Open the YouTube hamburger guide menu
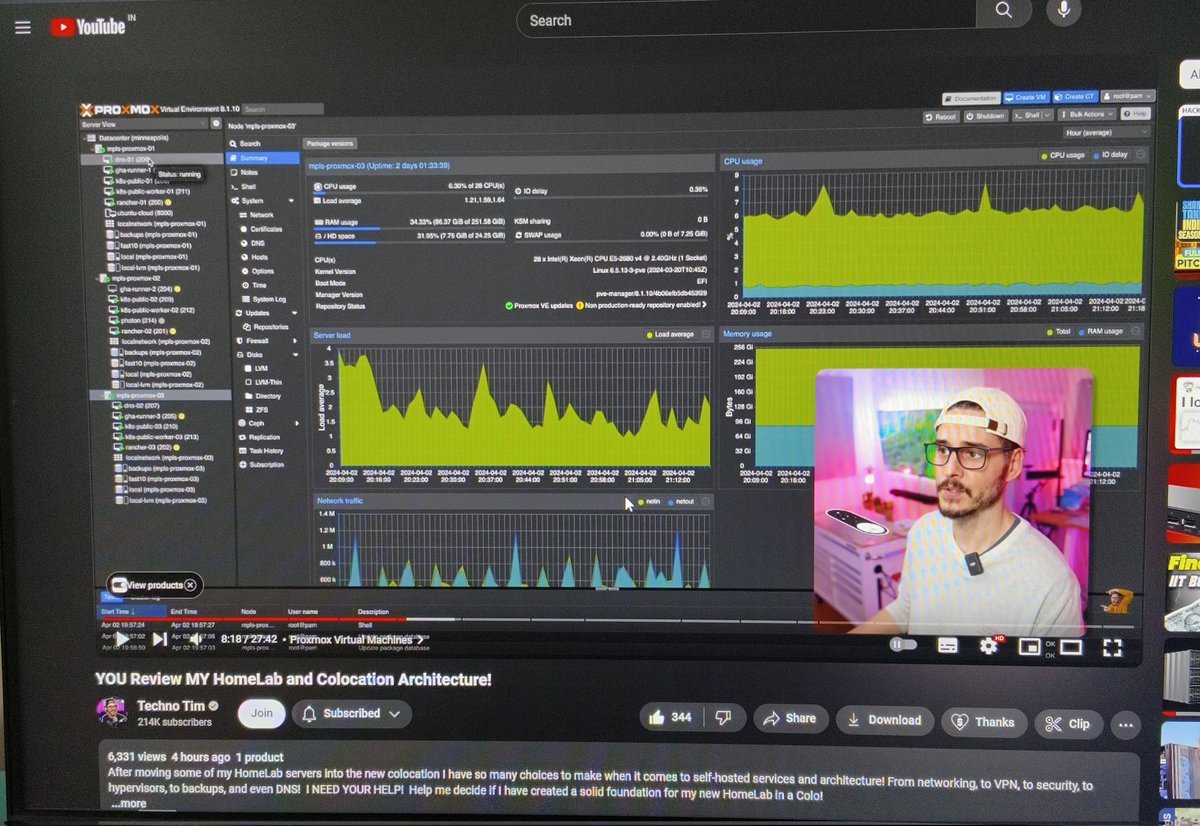Screen dimensions: 1200x826 tap(22, 28)
